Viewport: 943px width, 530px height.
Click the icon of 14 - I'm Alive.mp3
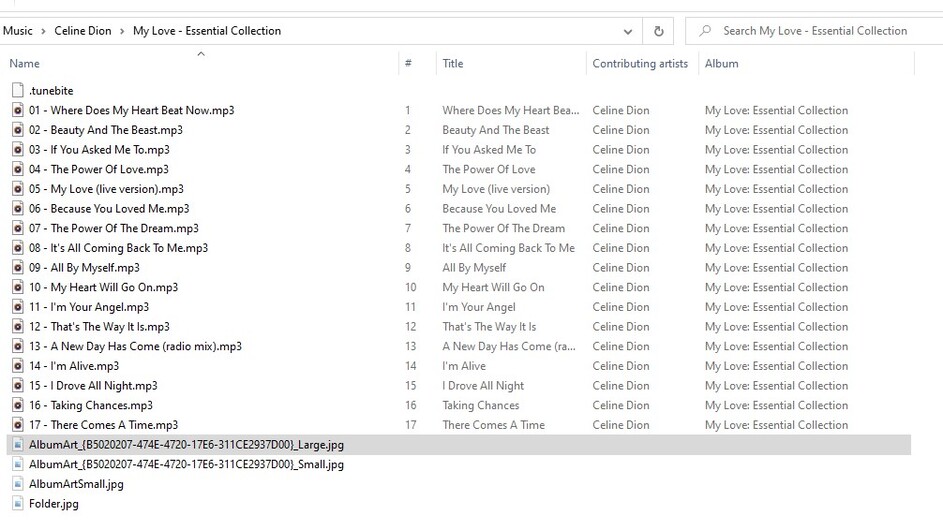point(18,366)
